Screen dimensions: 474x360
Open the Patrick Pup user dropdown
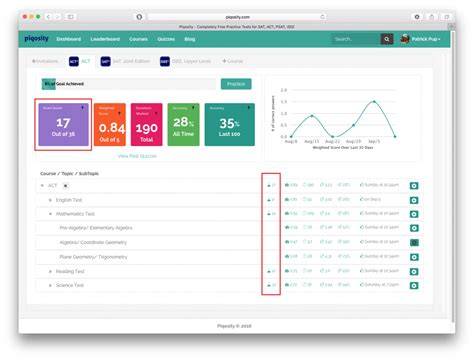(420, 39)
